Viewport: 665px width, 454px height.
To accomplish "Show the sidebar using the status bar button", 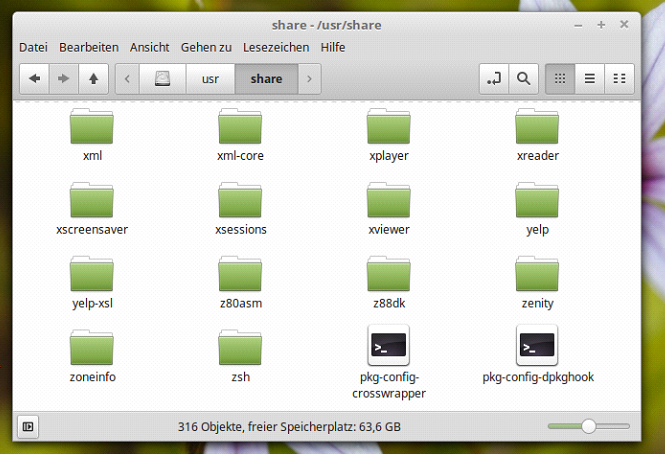I will click(x=28, y=426).
